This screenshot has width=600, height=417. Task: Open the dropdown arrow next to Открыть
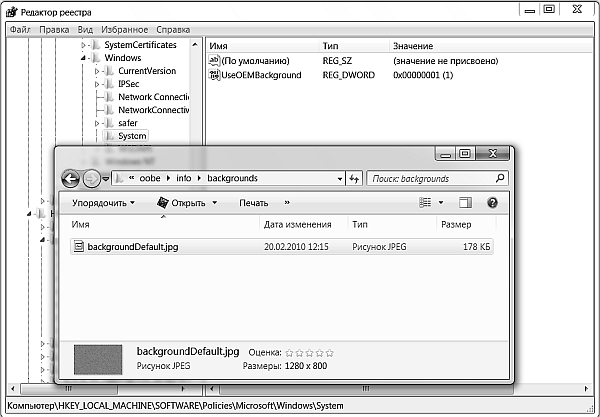point(214,203)
